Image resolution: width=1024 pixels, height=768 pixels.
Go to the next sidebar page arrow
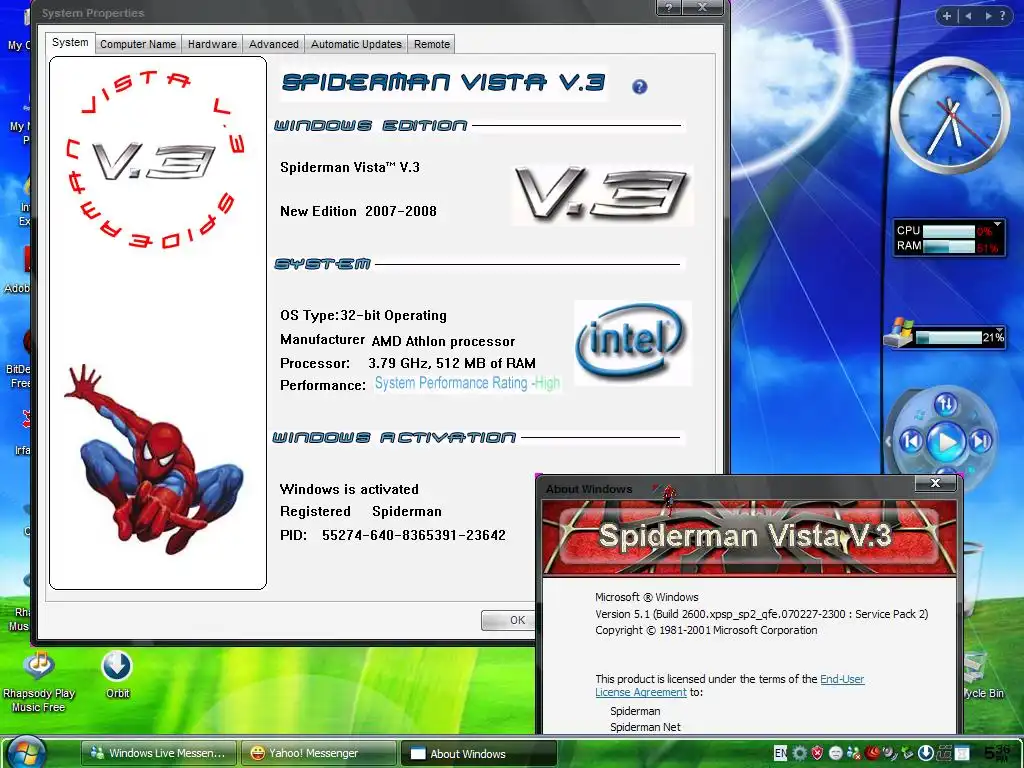[988, 16]
